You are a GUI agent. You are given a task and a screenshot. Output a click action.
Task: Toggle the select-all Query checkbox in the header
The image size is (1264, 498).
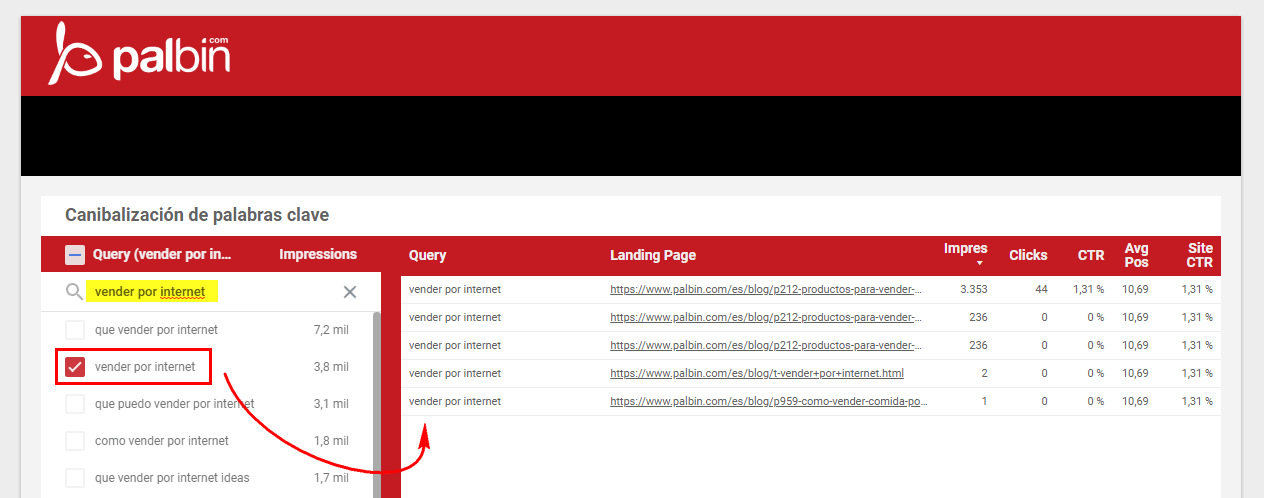point(75,255)
